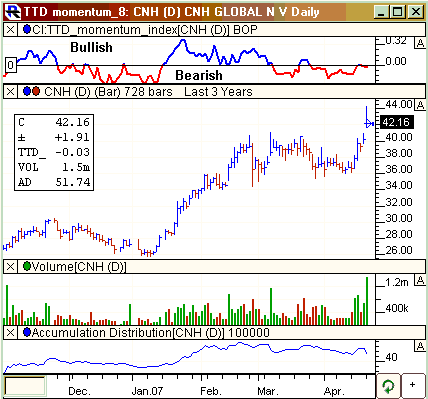The width and height of the screenshot is (428, 399).
Task: Click the AD 51.74 value
Action: tap(73, 182)
